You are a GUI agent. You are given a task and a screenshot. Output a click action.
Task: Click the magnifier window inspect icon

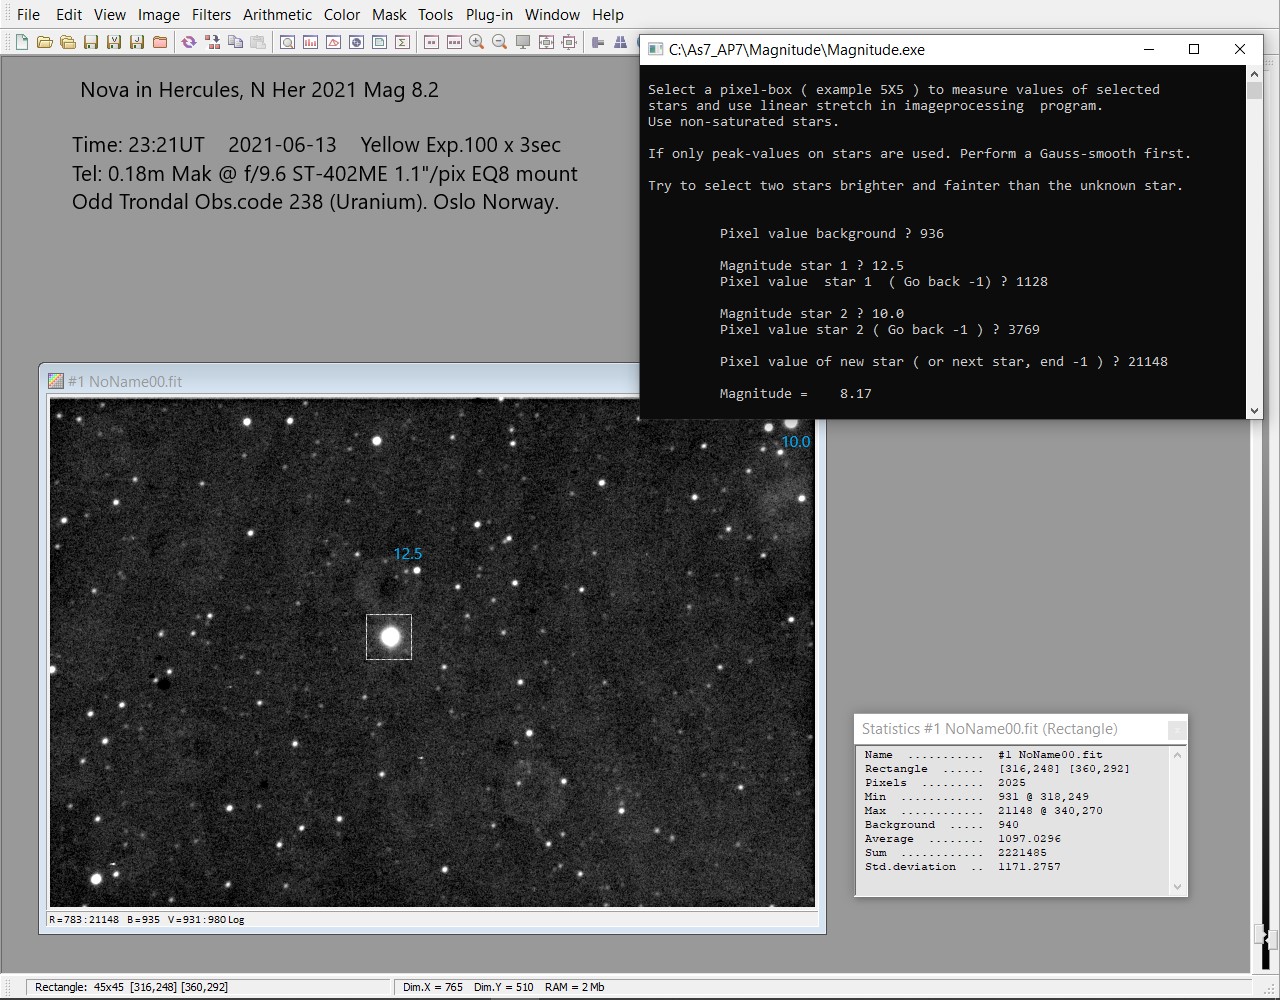(287, 42)
